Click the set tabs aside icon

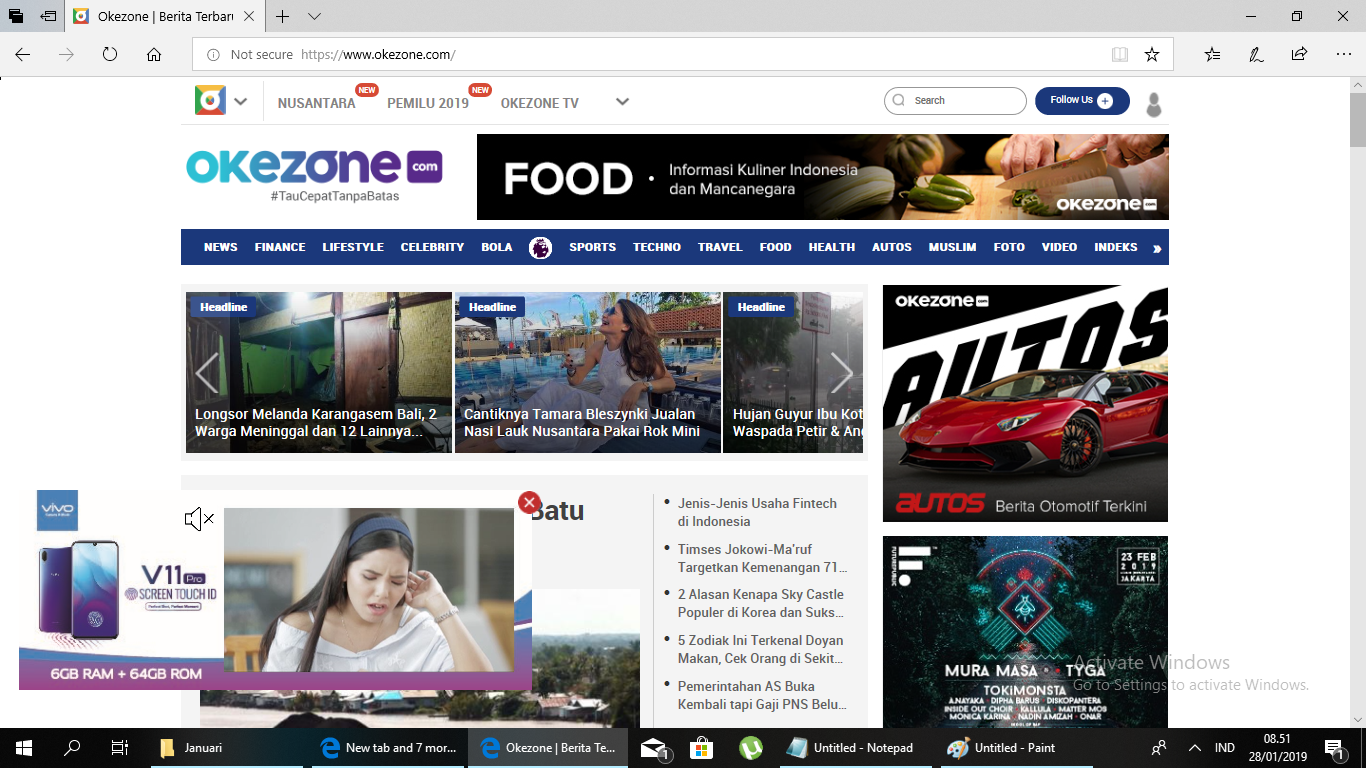coord(48,17)
